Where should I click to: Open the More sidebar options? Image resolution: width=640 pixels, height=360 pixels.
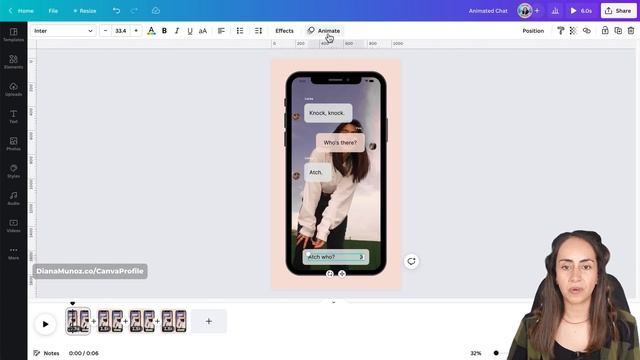tap(13, 253)
